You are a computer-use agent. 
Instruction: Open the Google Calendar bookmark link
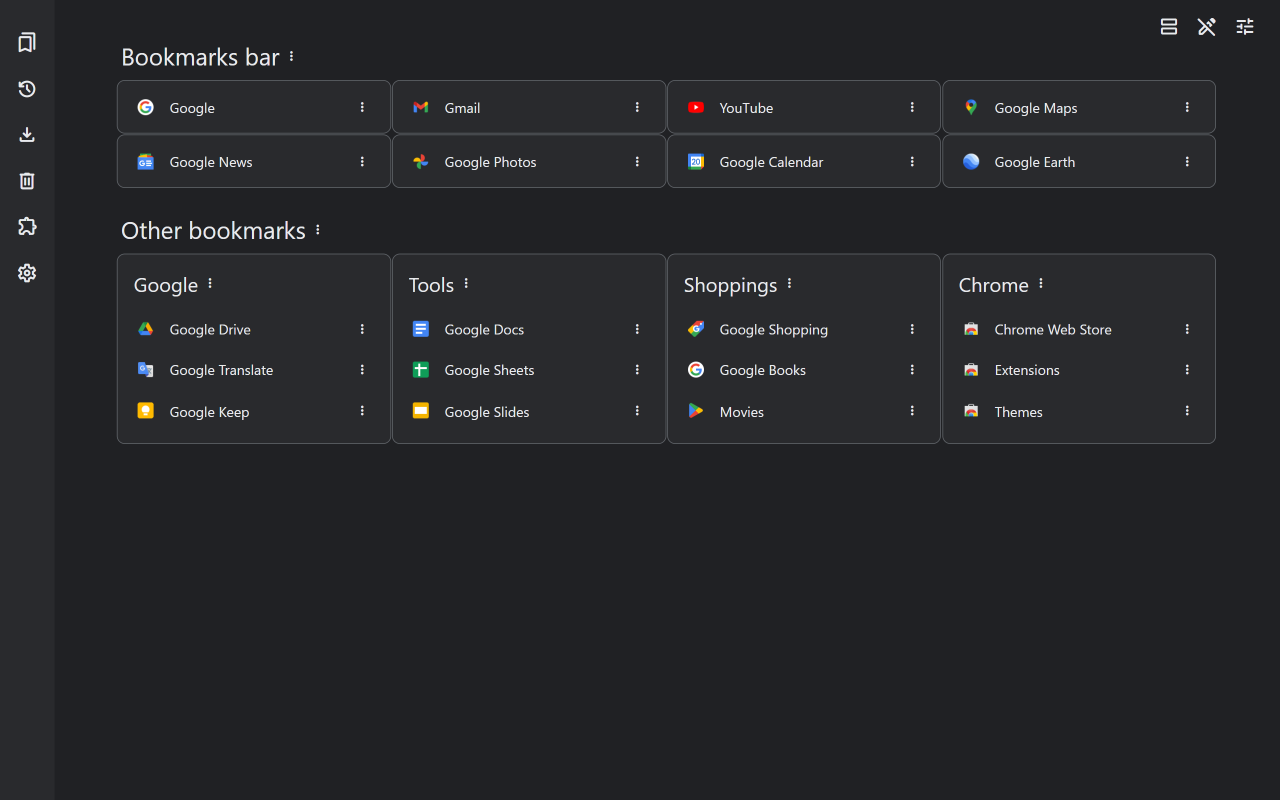pos(771,162)
